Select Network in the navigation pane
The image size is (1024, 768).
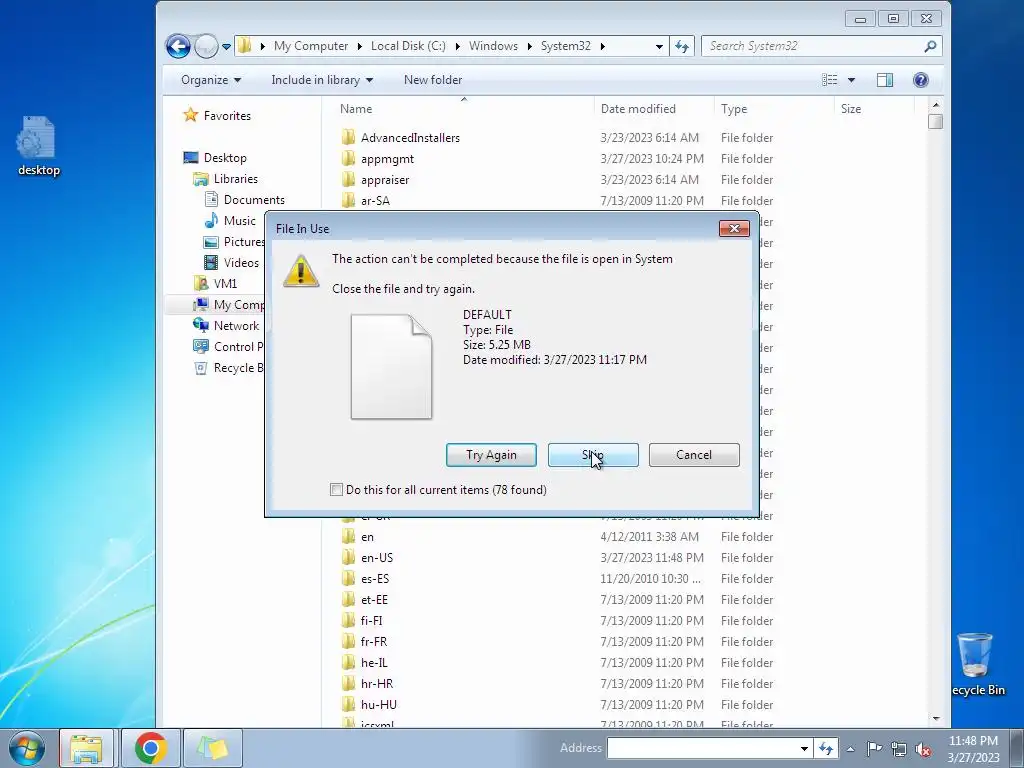[x=227, y=325]
